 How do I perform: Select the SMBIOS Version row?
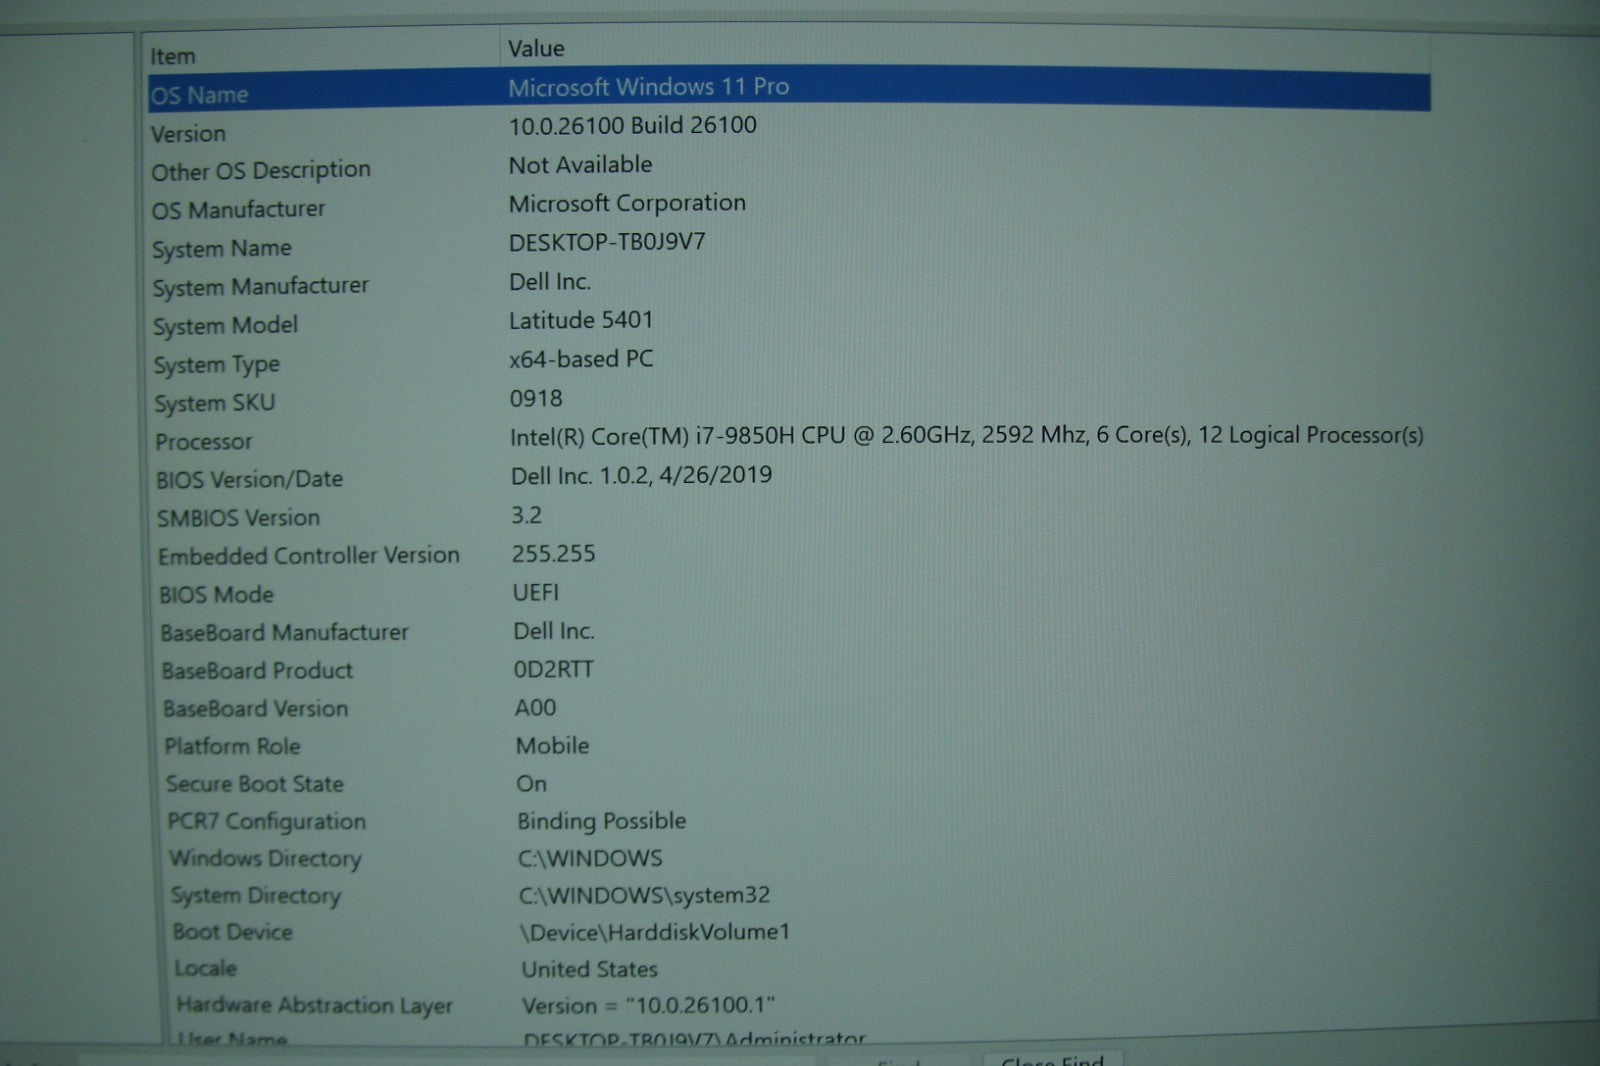click(239, 518)
